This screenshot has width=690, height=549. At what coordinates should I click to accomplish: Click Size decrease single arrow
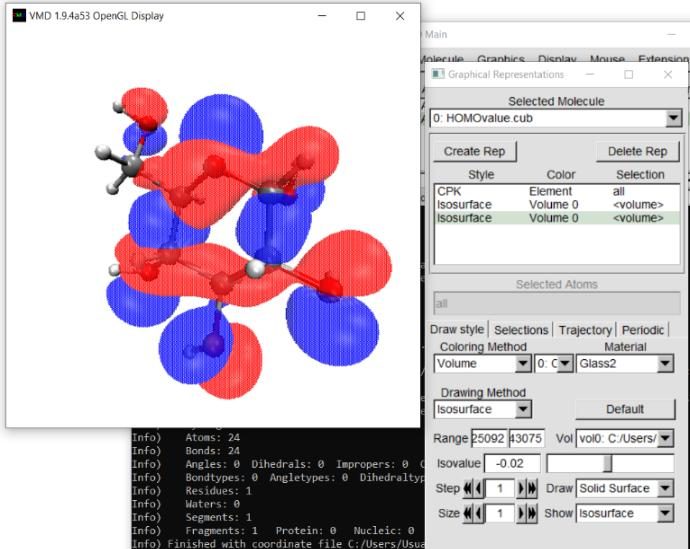478,513
